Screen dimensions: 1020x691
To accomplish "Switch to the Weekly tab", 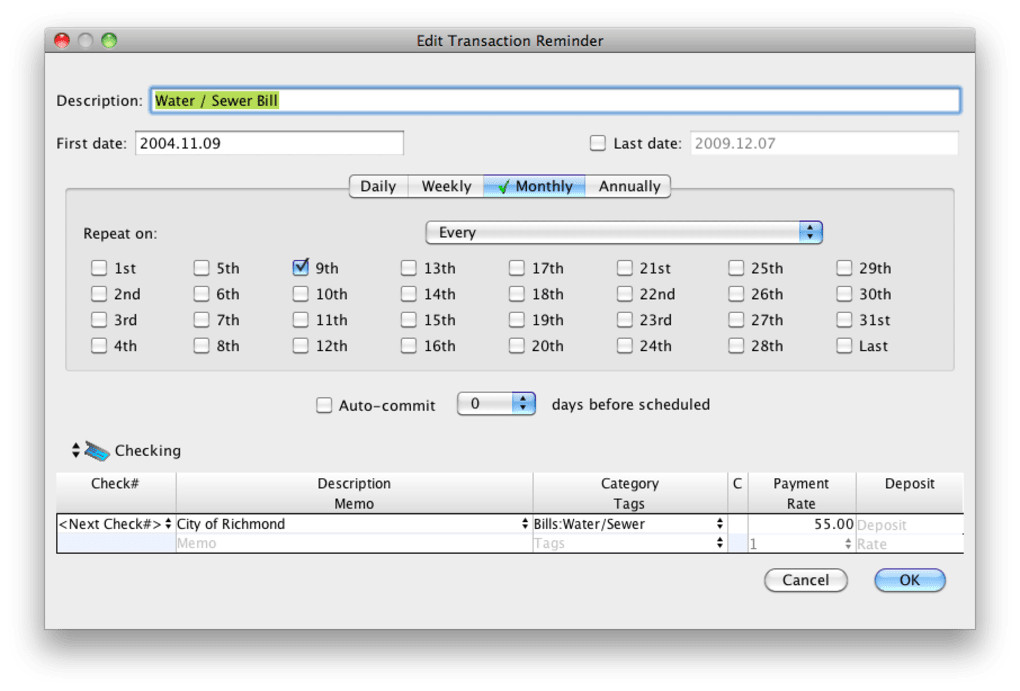I will click(446, 186).
